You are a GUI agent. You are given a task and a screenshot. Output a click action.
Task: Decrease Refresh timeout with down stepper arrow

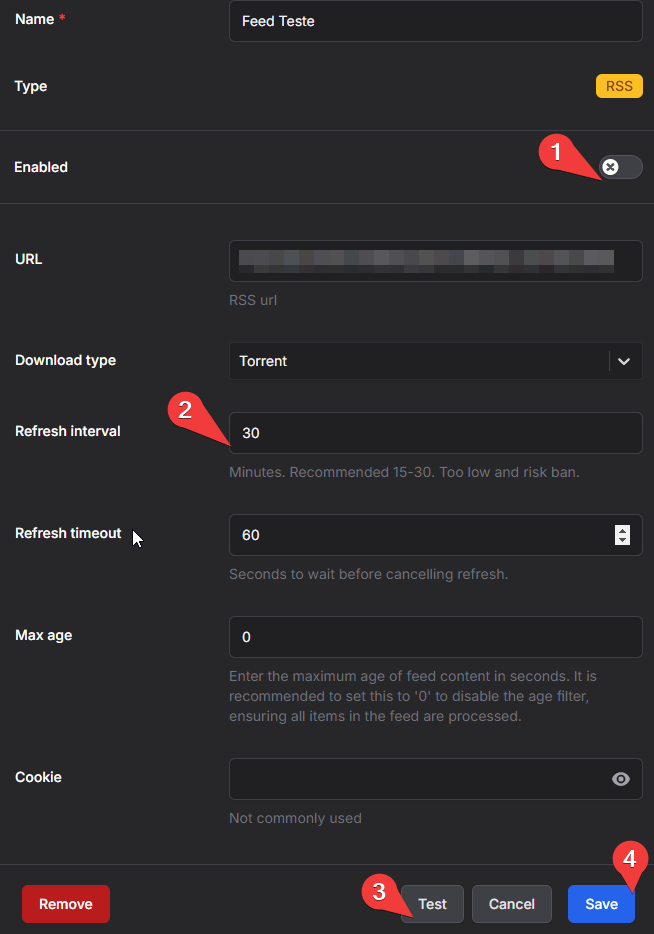click(622, 541)
